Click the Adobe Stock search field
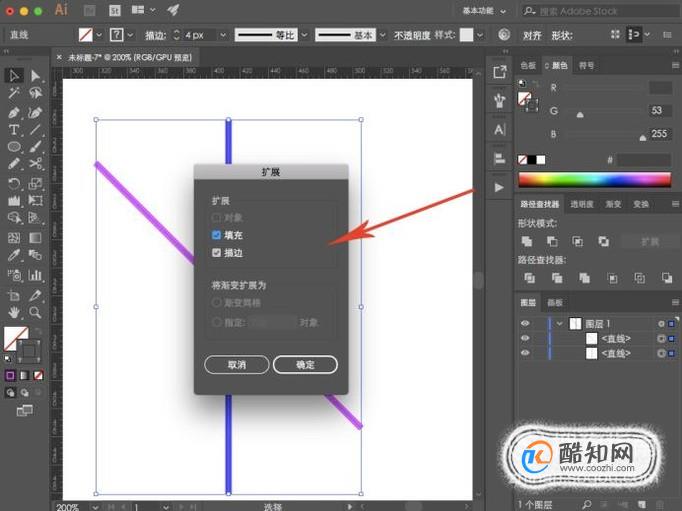The image size is (682, 511). pos(600,11)
